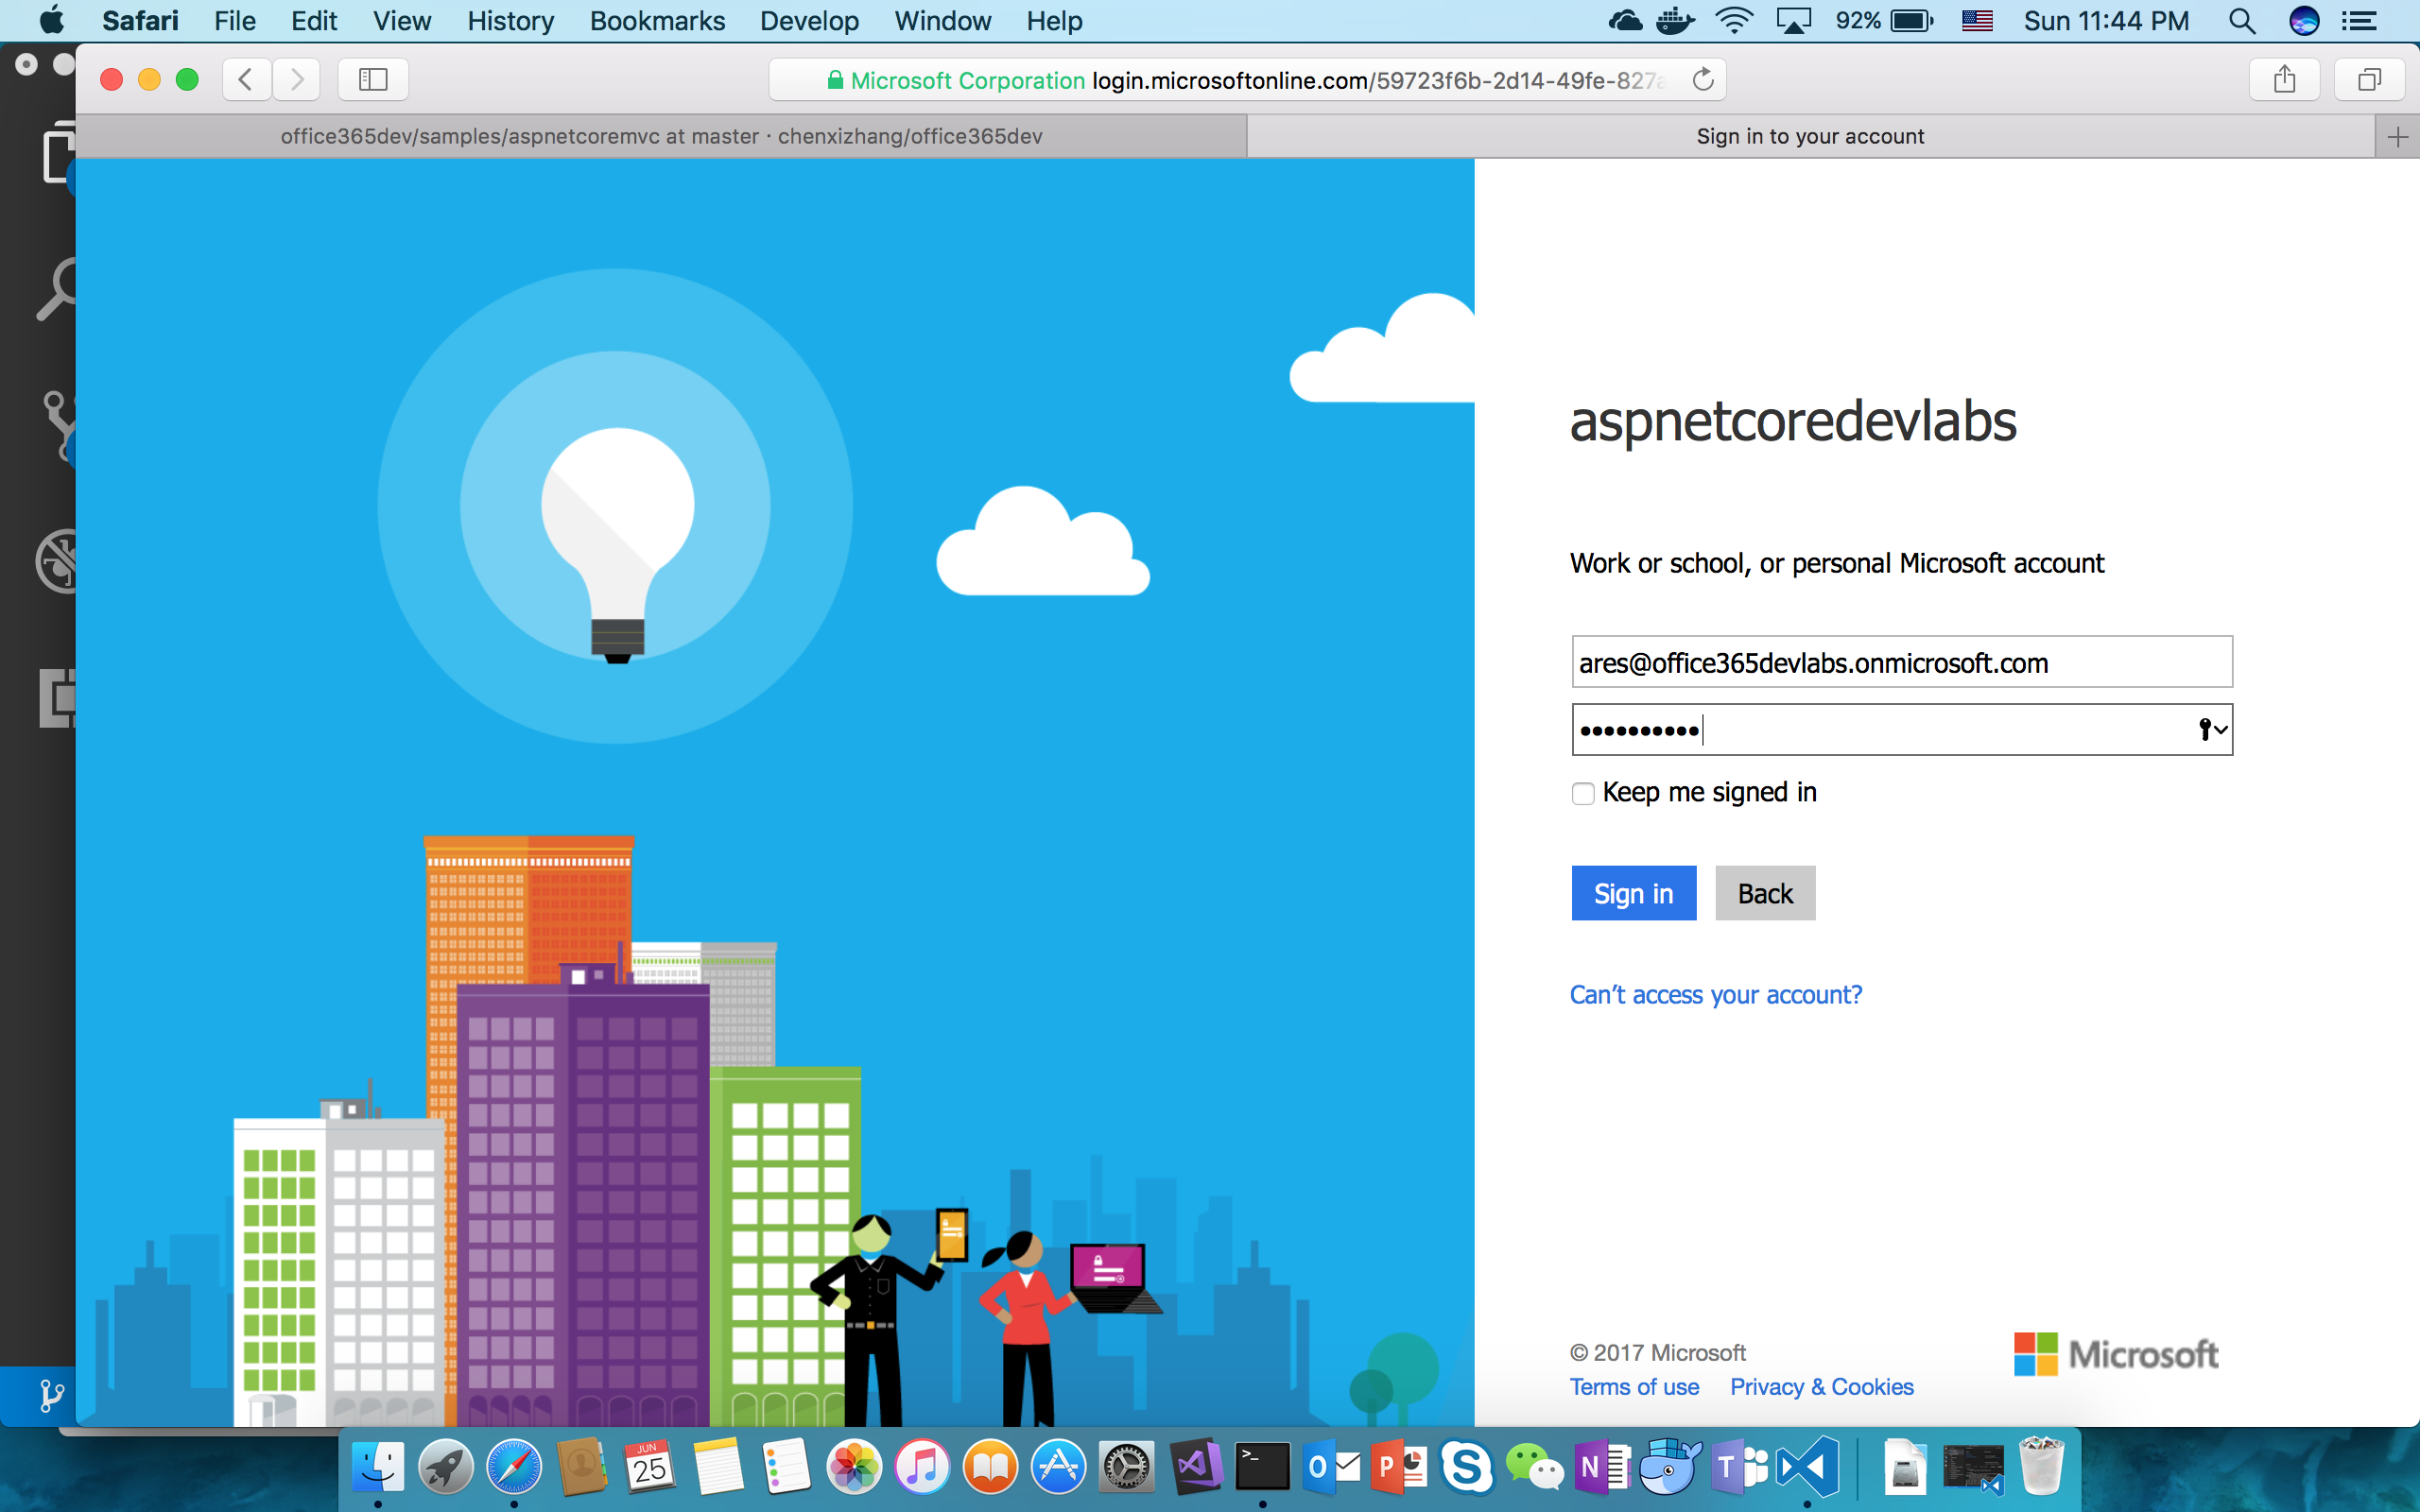Open Spotlight search magnifier in menu bar
This screenshot has height=1512, width=2420.
tap(2241, 21)
